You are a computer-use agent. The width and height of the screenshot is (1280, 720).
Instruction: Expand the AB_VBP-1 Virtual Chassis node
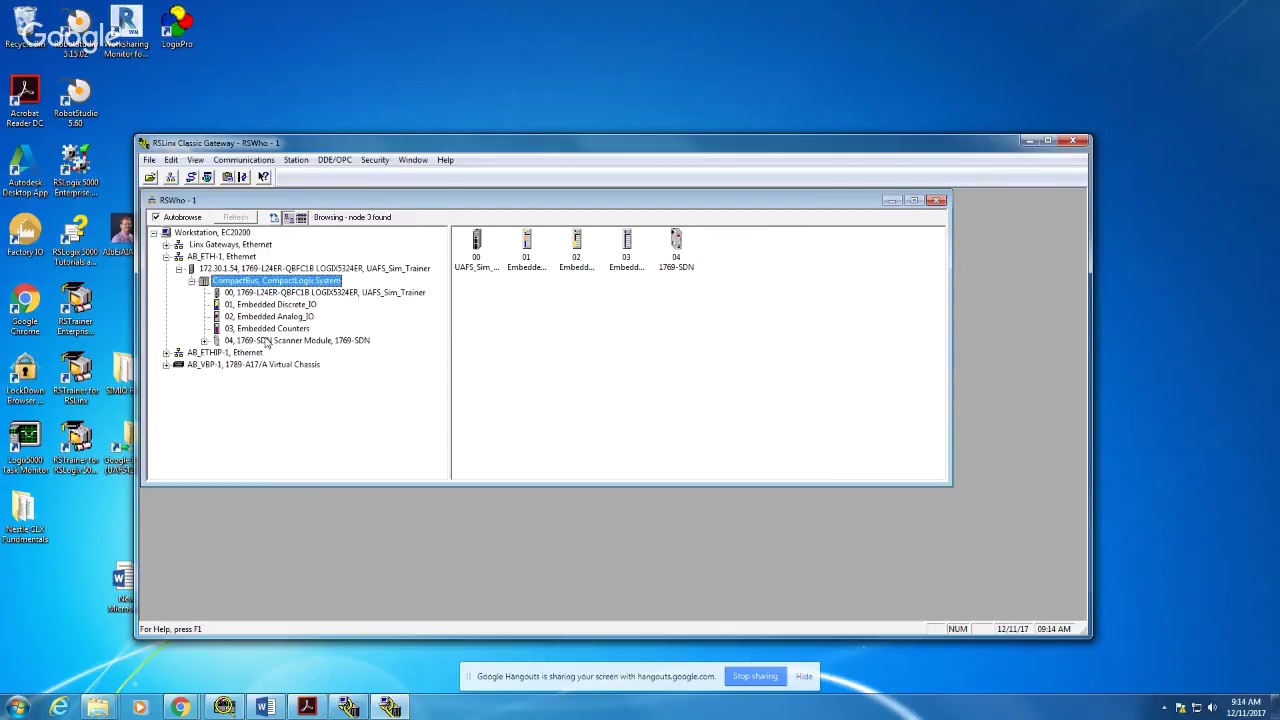(166, 364)
